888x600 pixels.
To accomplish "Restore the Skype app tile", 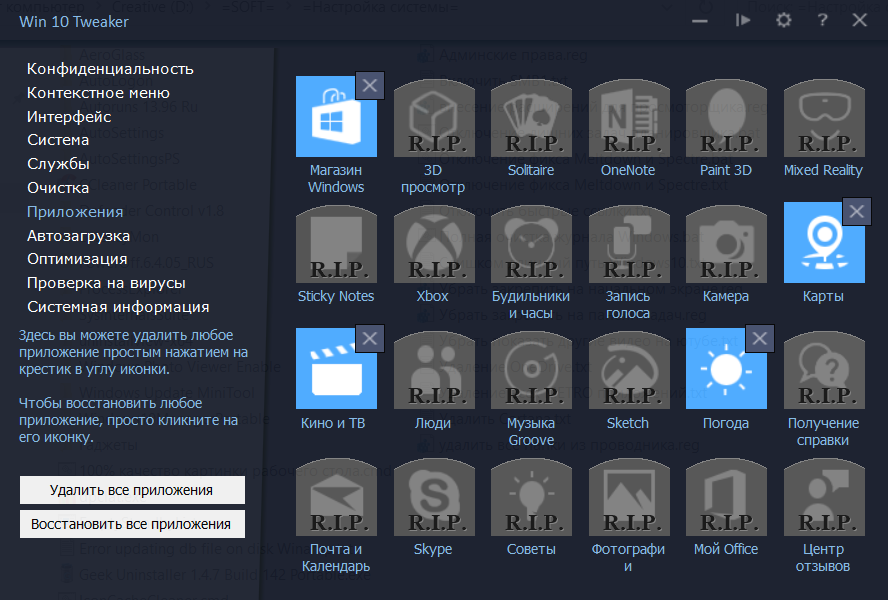I will pyautogui.click(x=434, y=497).
